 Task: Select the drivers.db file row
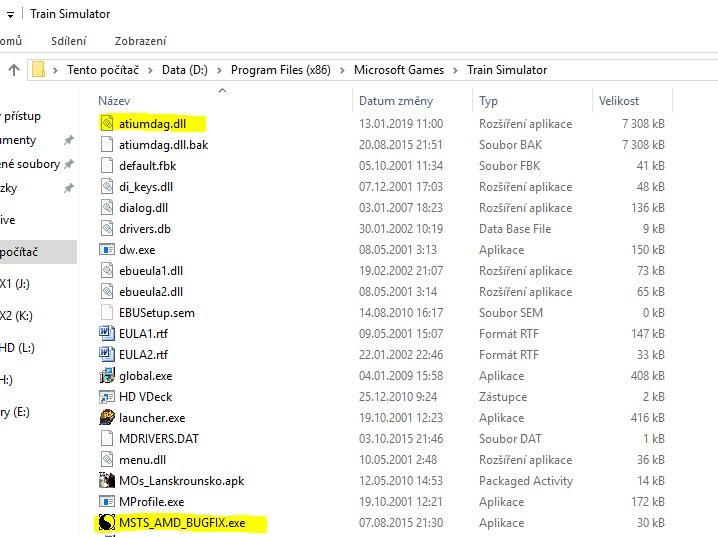[x=145, y=229]
